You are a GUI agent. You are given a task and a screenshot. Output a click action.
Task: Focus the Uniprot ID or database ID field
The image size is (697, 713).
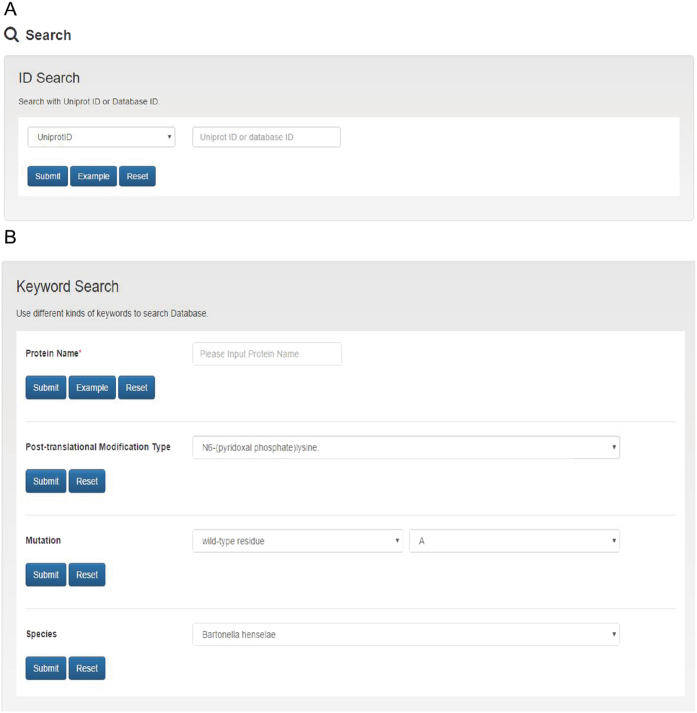coord(266,137)
